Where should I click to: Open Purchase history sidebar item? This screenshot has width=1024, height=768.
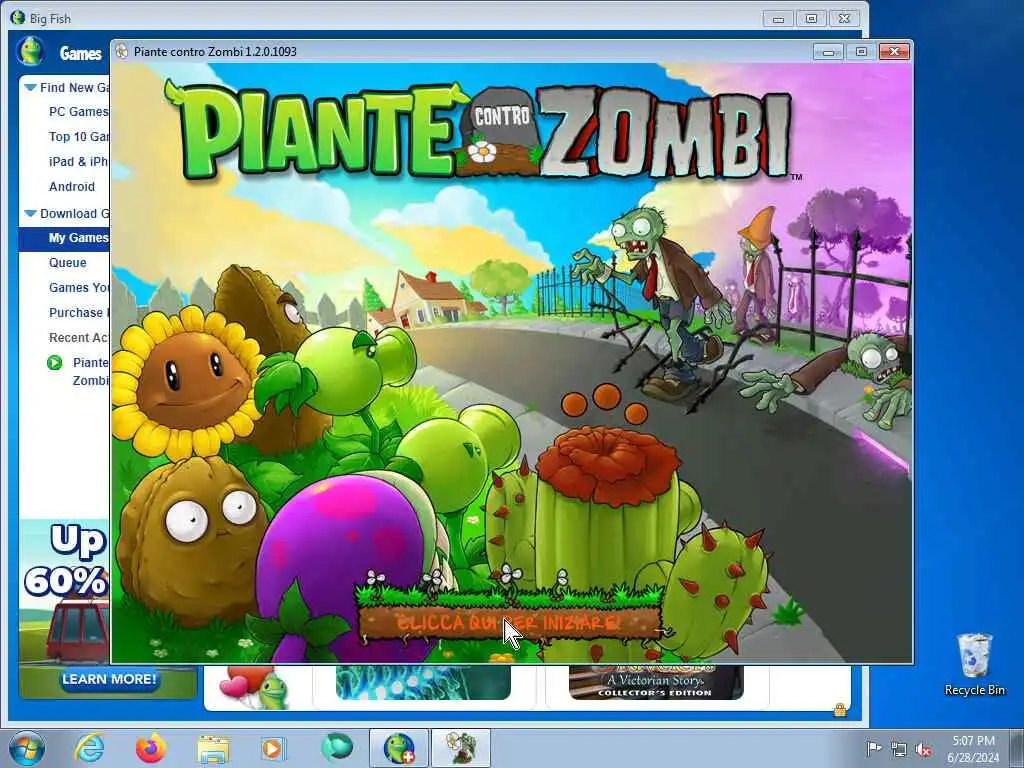(x=78, y=313)
